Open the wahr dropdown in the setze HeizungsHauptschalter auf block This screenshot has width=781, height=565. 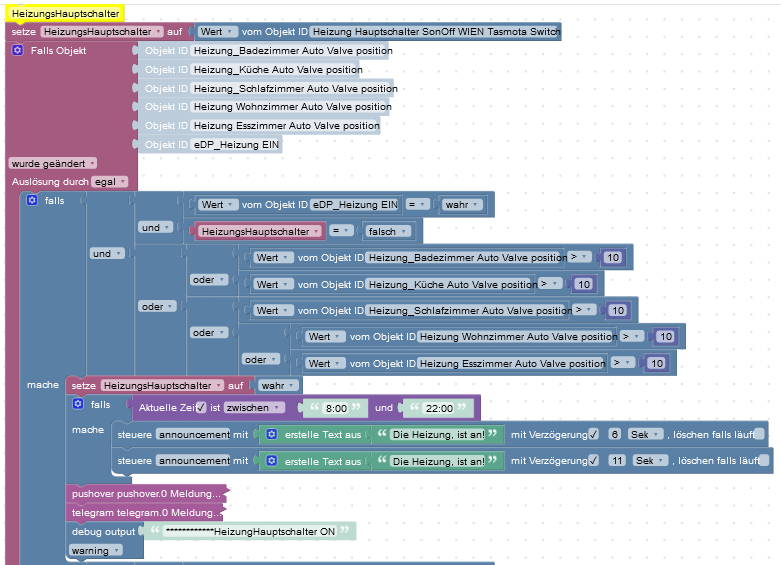(278, 385)
